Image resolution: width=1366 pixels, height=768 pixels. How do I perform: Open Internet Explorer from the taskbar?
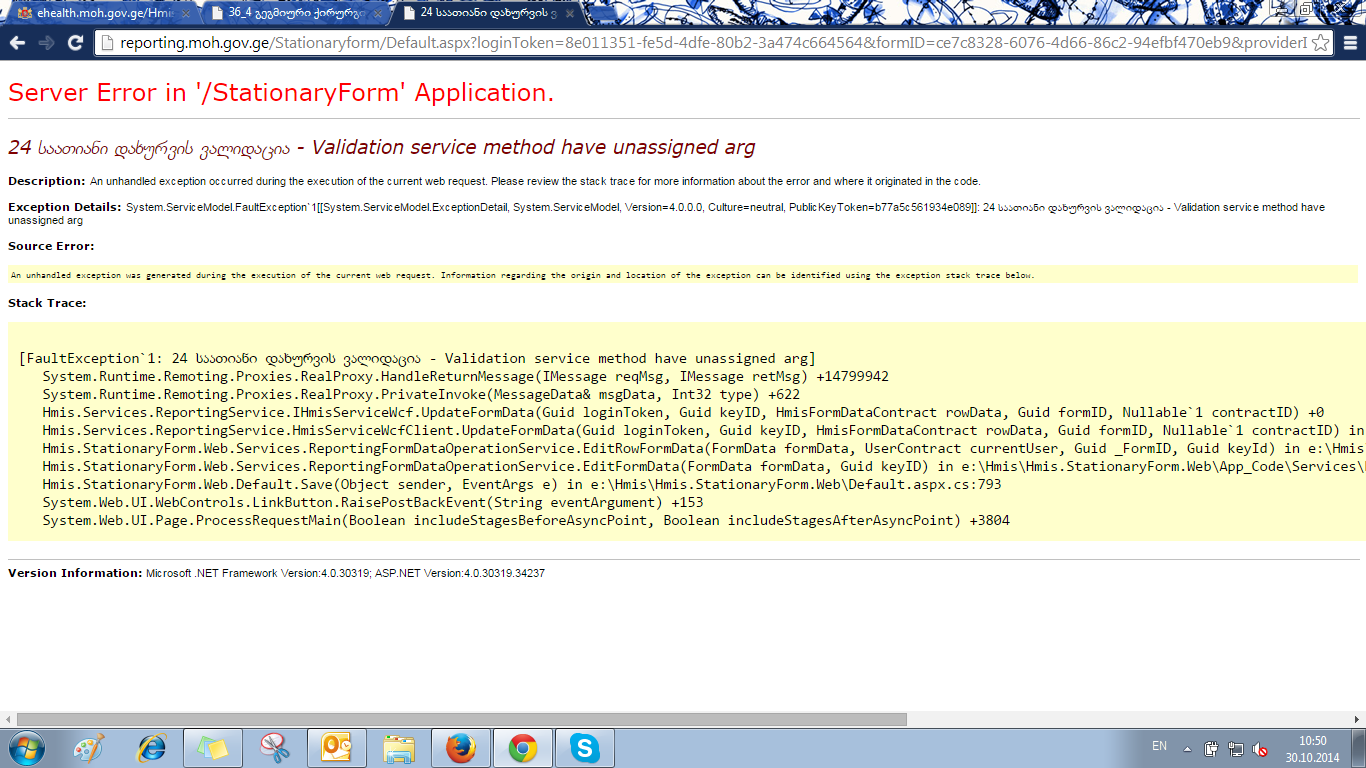[152, 748]
